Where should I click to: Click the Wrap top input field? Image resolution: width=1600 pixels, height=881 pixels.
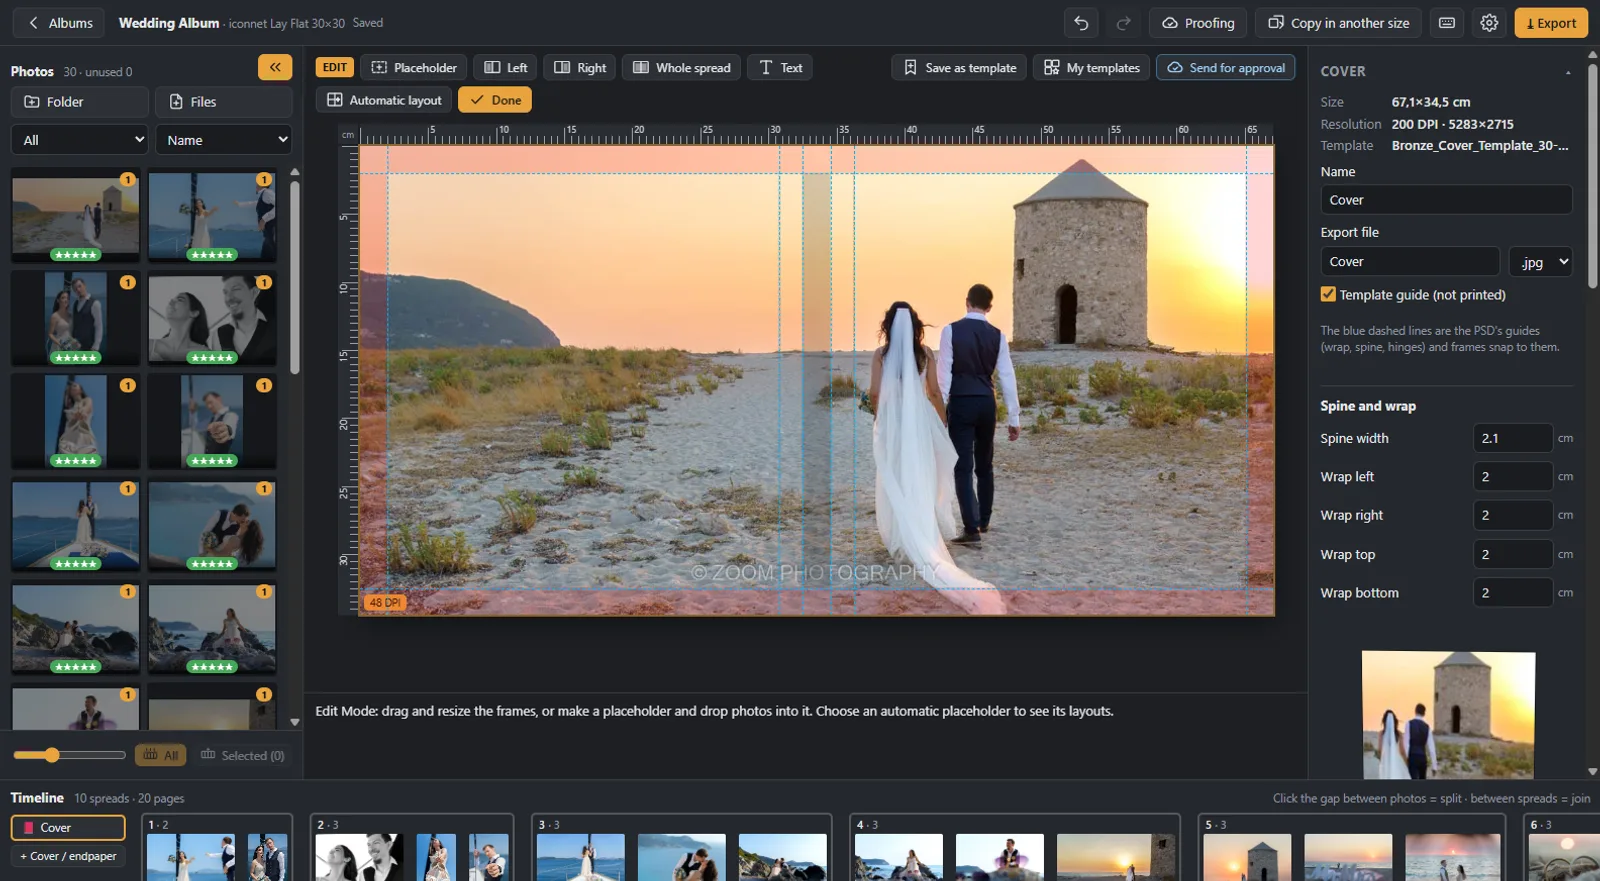click(1512, 554)
